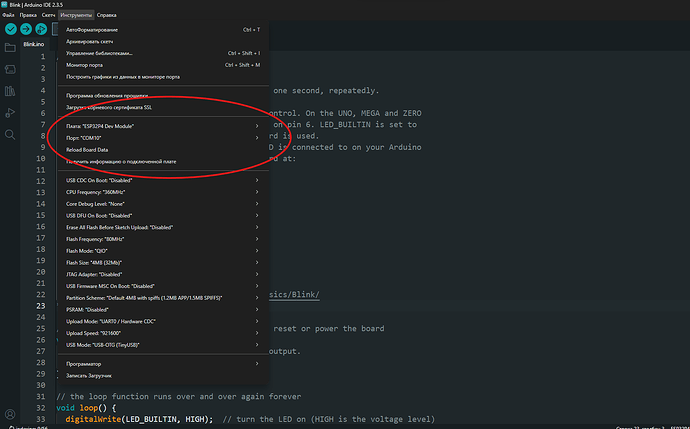The width and height of the screenshot is (690, 429).
Task: Open the Debug panel from the sidebar
Action: [x=10, y=113]
